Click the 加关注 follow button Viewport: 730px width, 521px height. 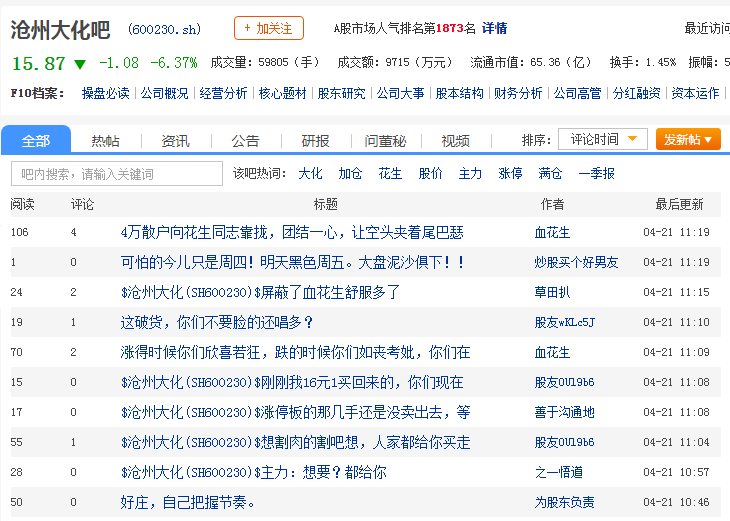tap(269, 28)
